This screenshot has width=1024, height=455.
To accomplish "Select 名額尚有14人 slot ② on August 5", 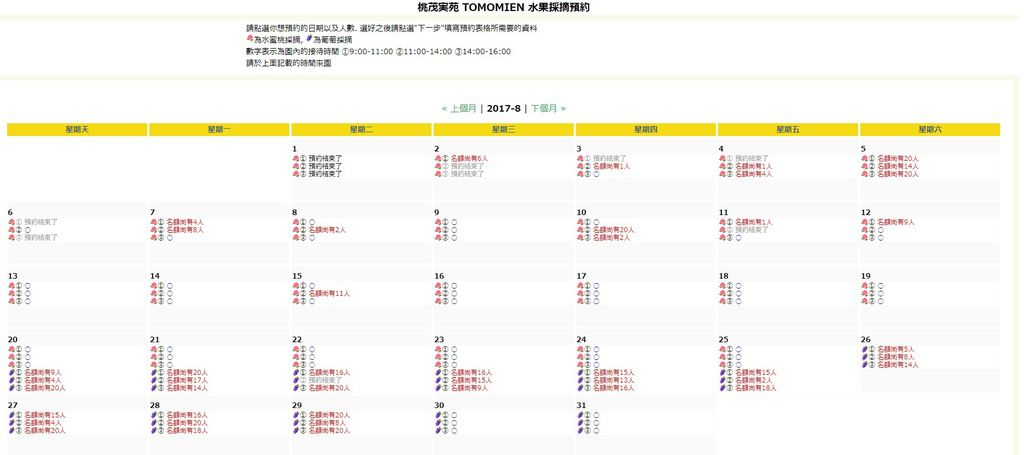I will click(898, 166).
